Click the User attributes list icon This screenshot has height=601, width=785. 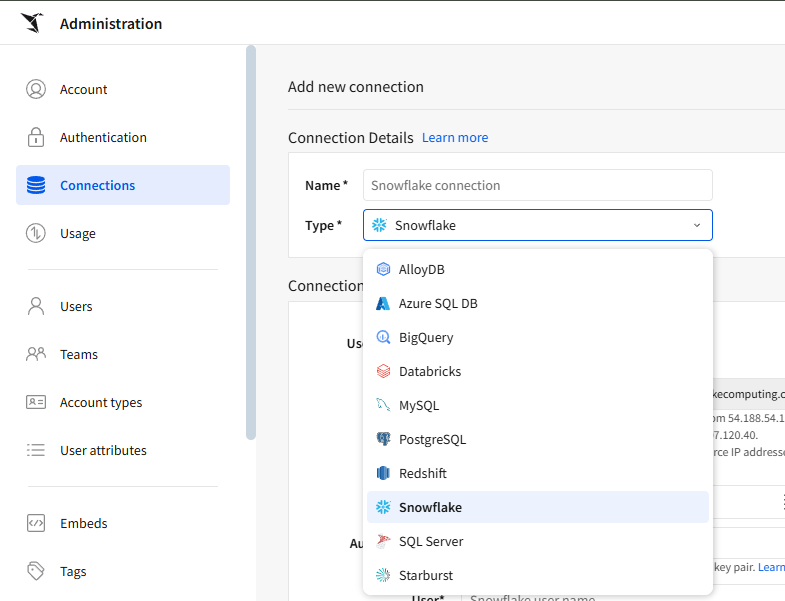[x=36, y=450]
